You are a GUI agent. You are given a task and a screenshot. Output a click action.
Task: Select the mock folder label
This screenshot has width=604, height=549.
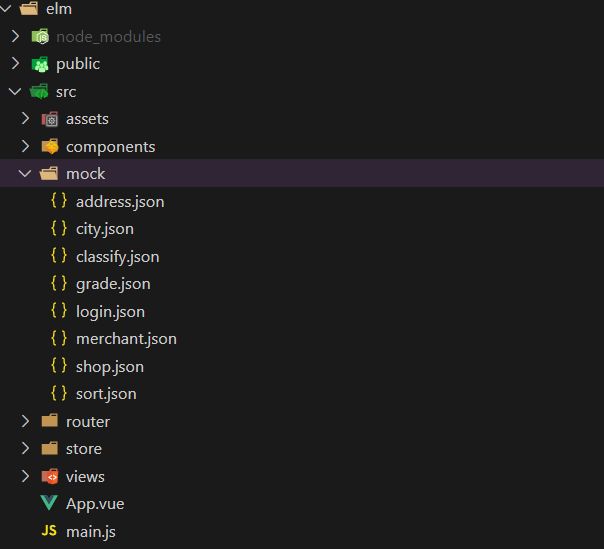tap(86, 174)
